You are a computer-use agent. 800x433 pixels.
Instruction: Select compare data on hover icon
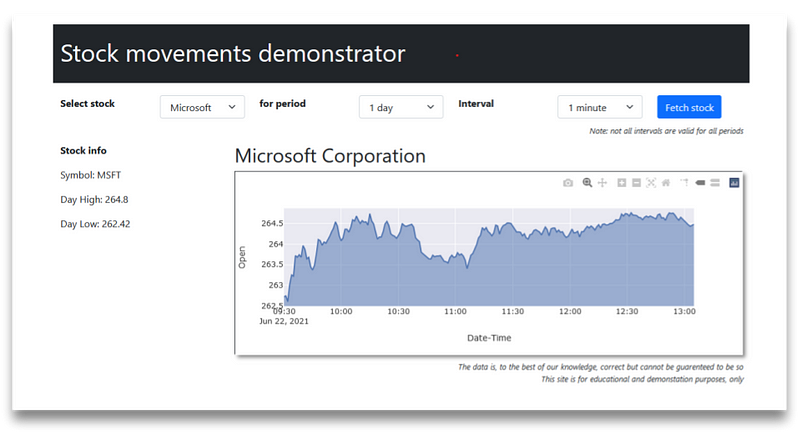715,183
